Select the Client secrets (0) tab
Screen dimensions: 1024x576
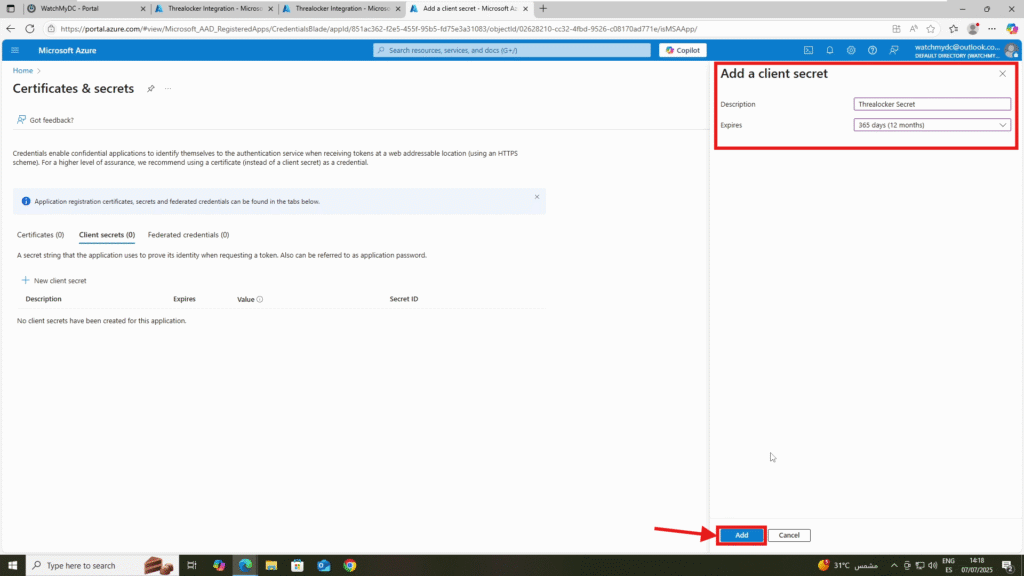pos(106,234)
